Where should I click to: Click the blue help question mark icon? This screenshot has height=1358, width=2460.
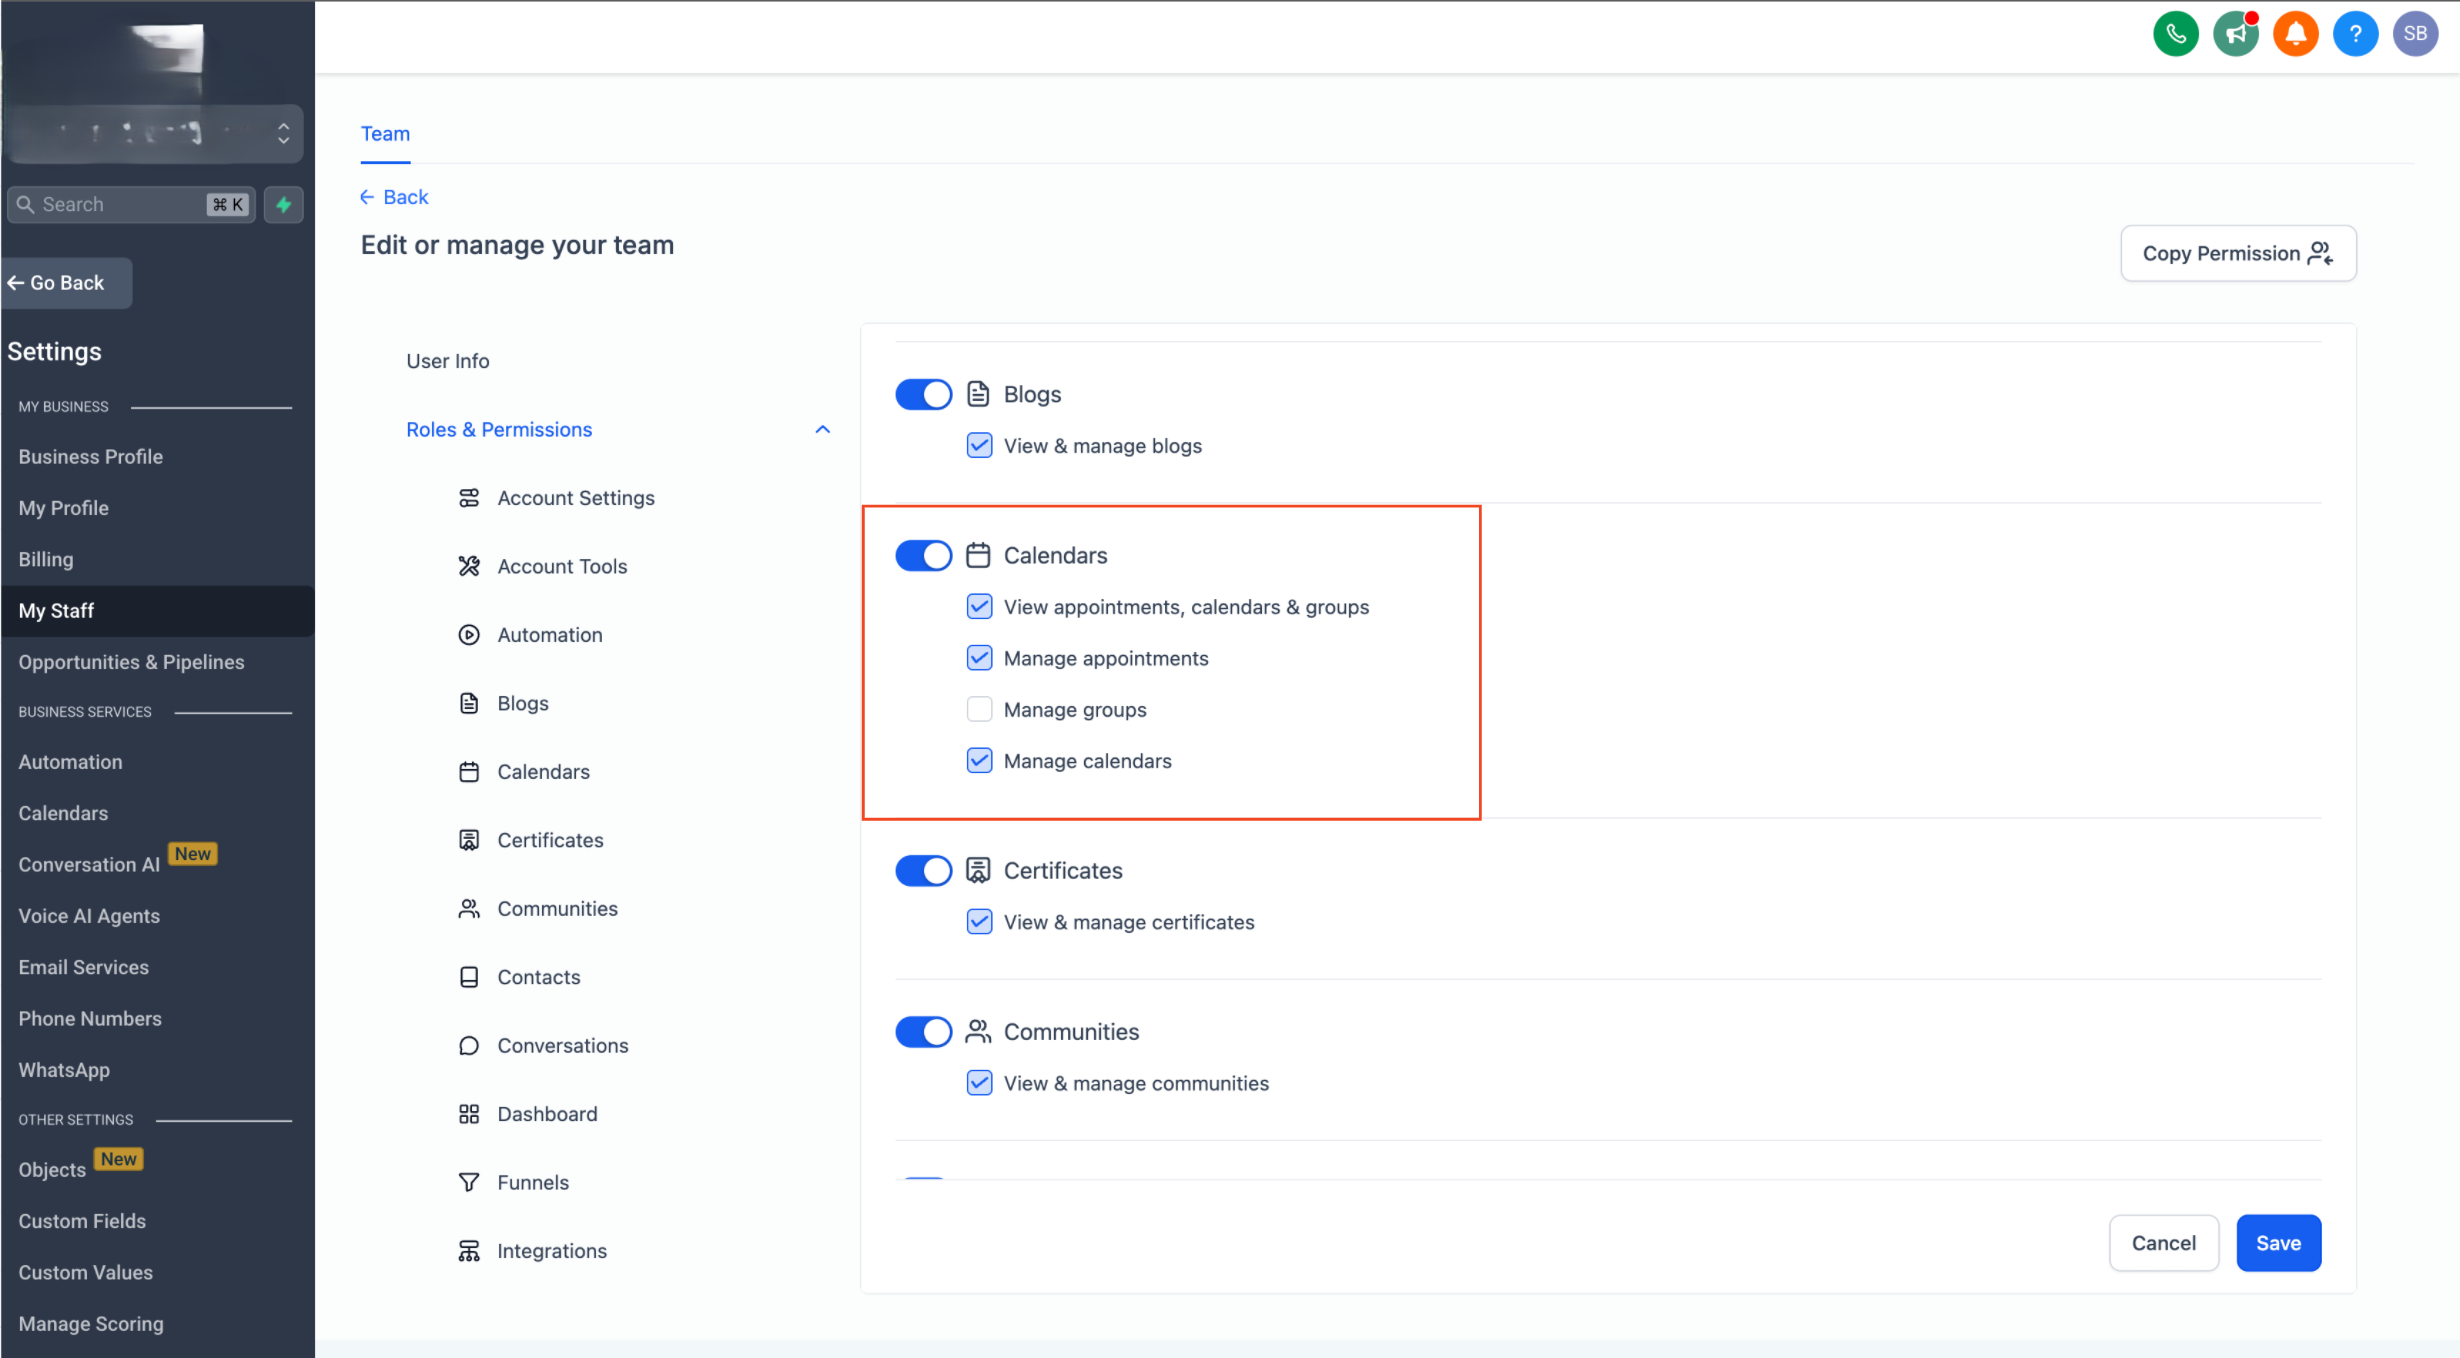[2355, 34]
